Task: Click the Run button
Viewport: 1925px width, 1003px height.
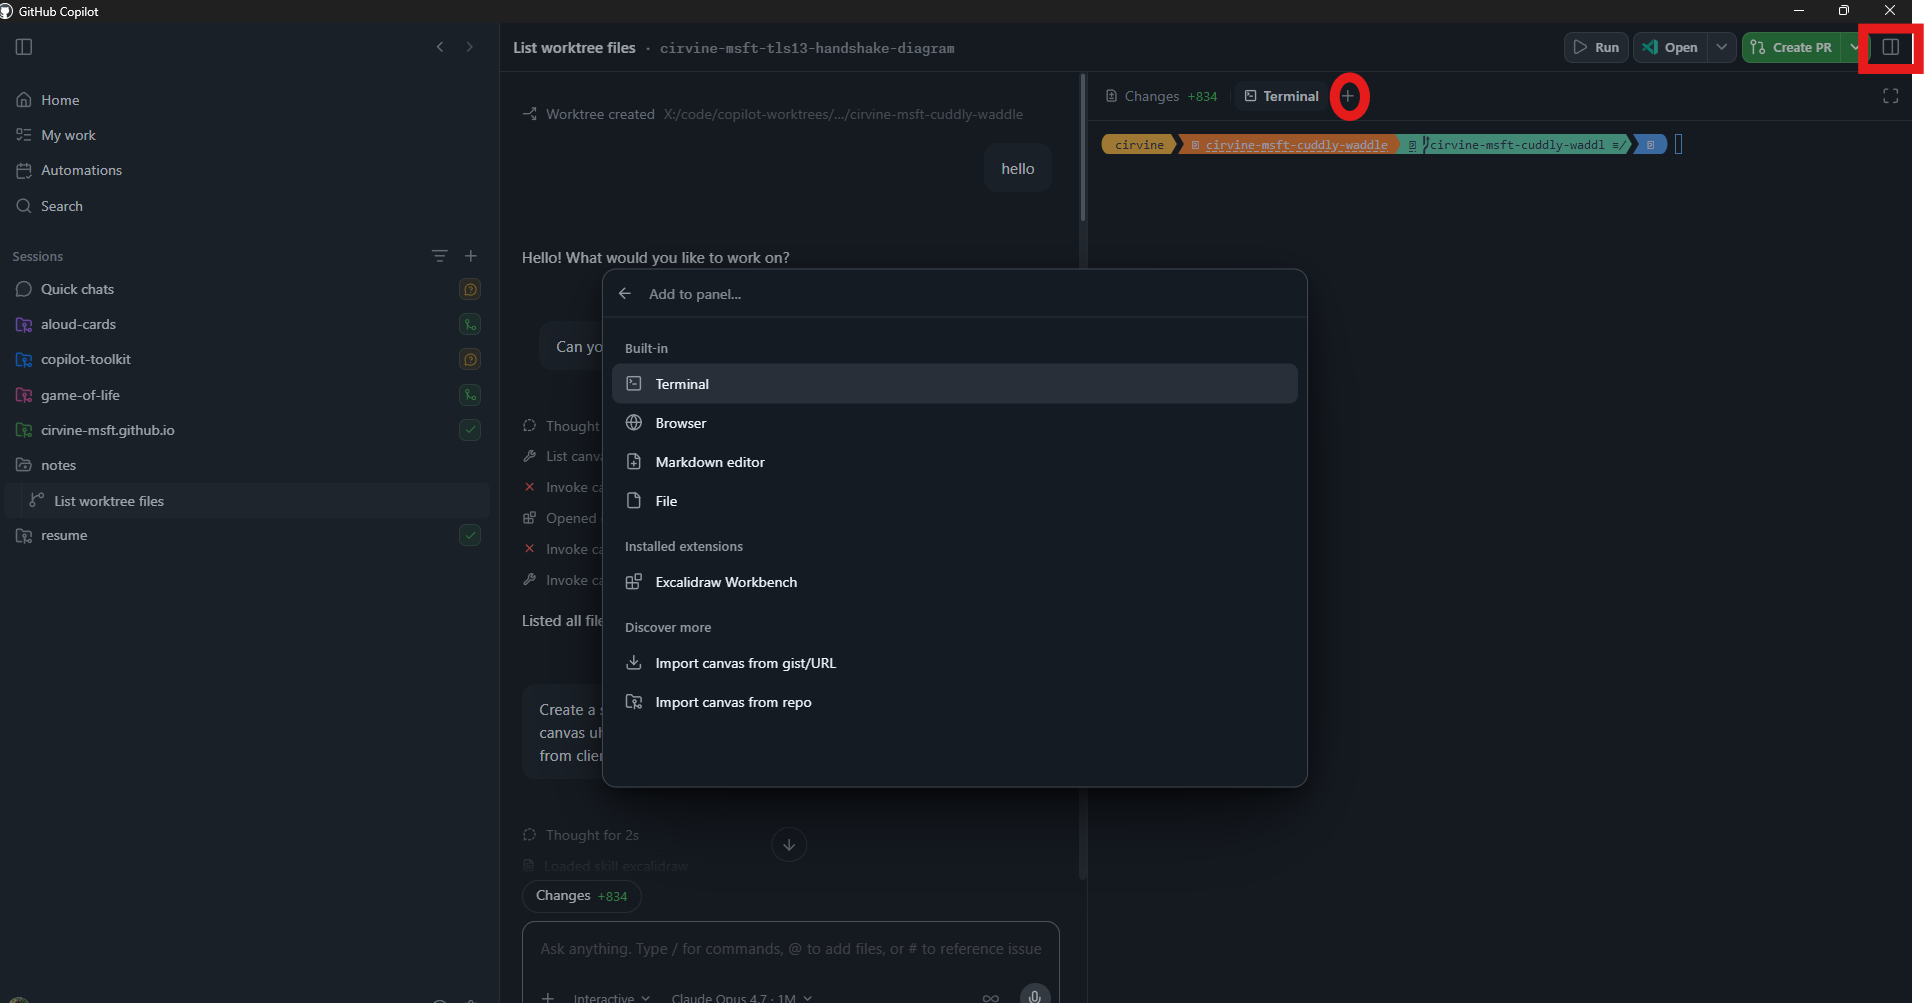Action: pyautogui.click(x=1596, y=47)
